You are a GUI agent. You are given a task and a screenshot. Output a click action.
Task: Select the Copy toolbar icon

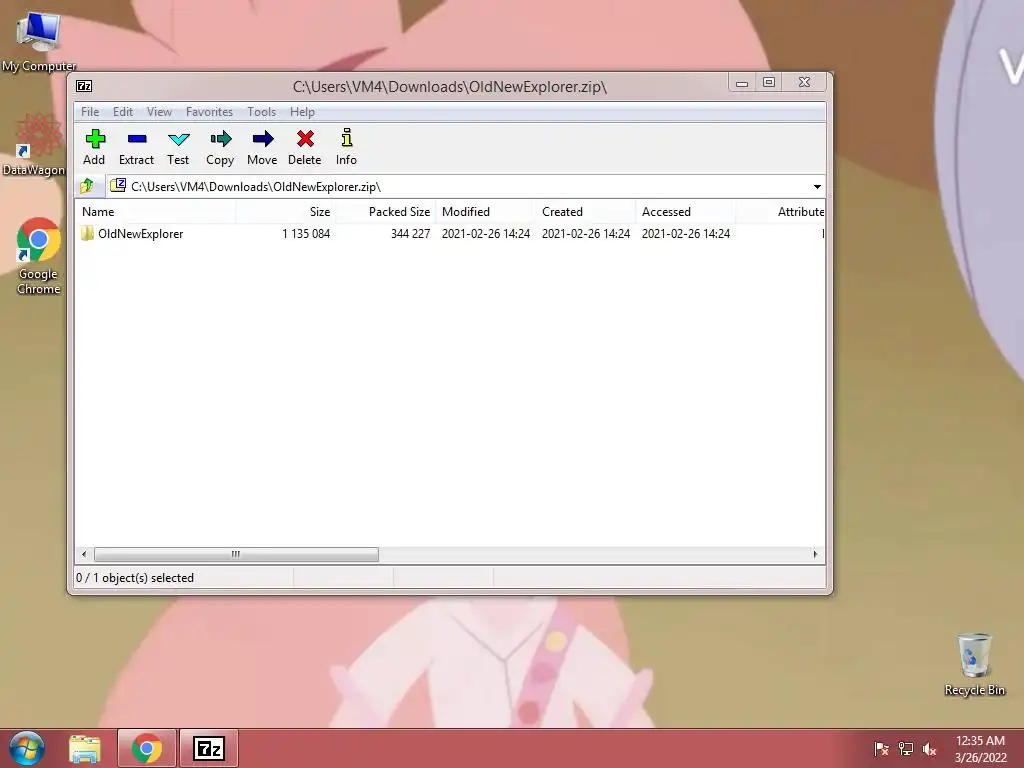(220, 148)
